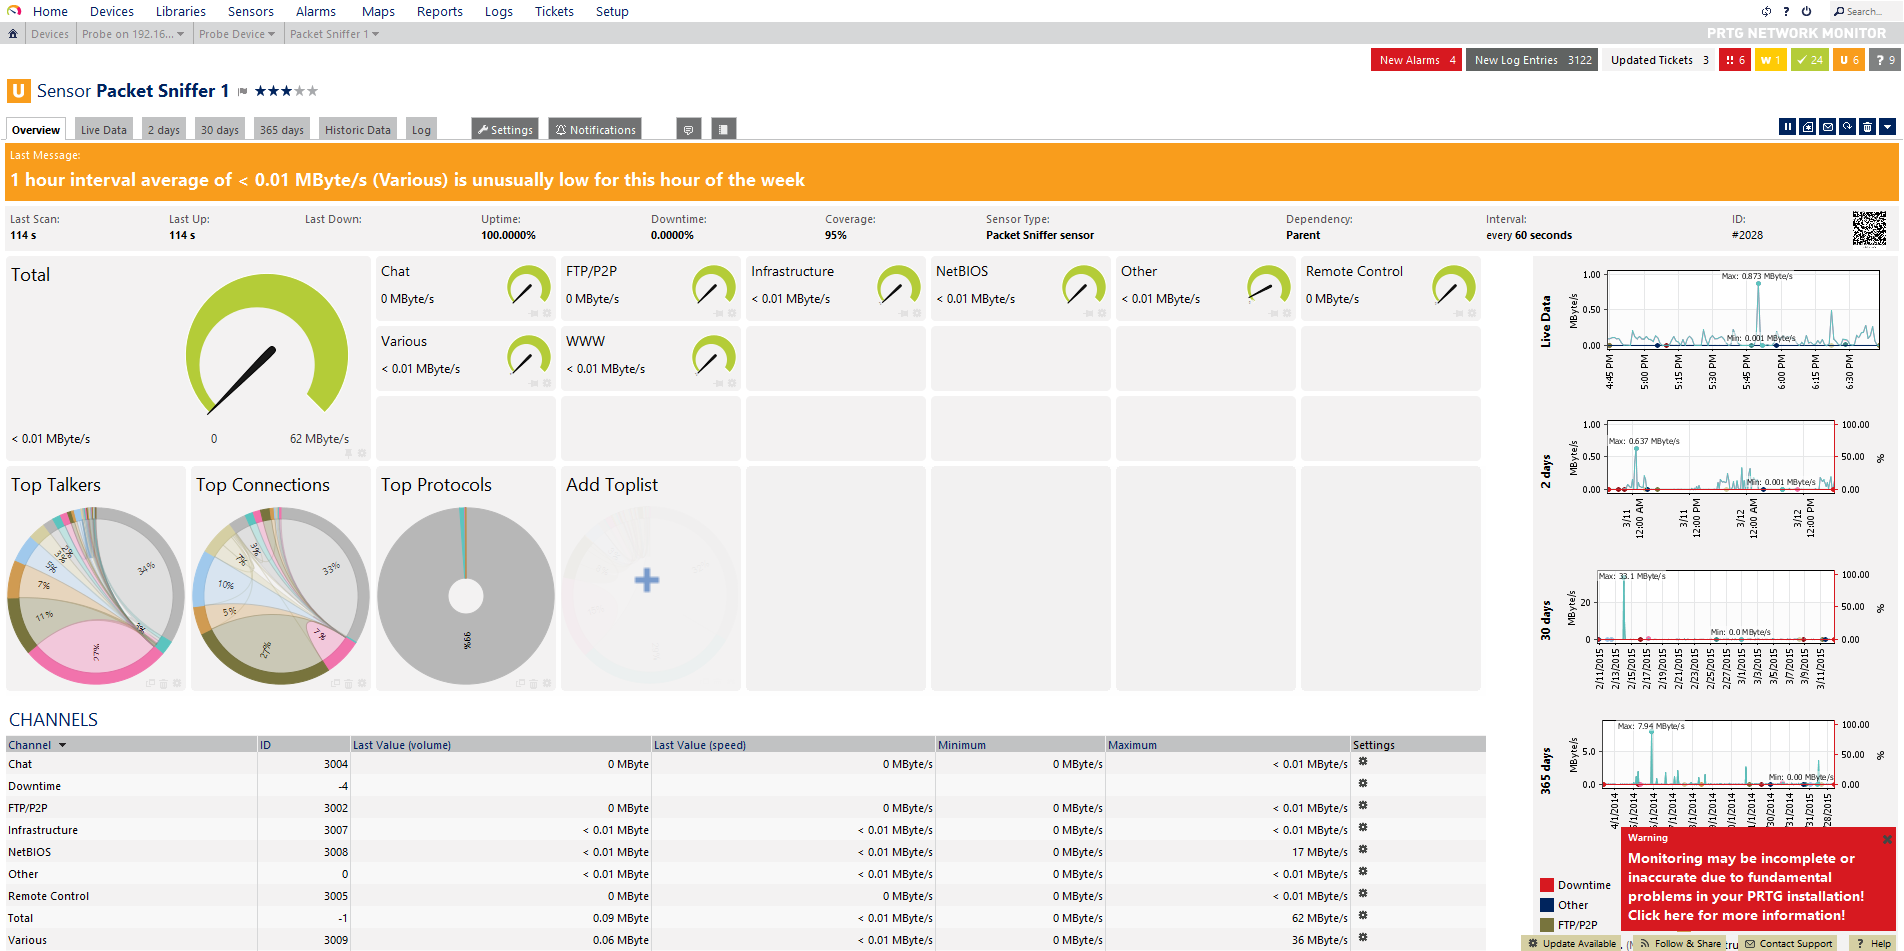The height and width of the screenshot is (951, 1904).
Task: Switch to the Live Data tab
Action: point(104,129)
